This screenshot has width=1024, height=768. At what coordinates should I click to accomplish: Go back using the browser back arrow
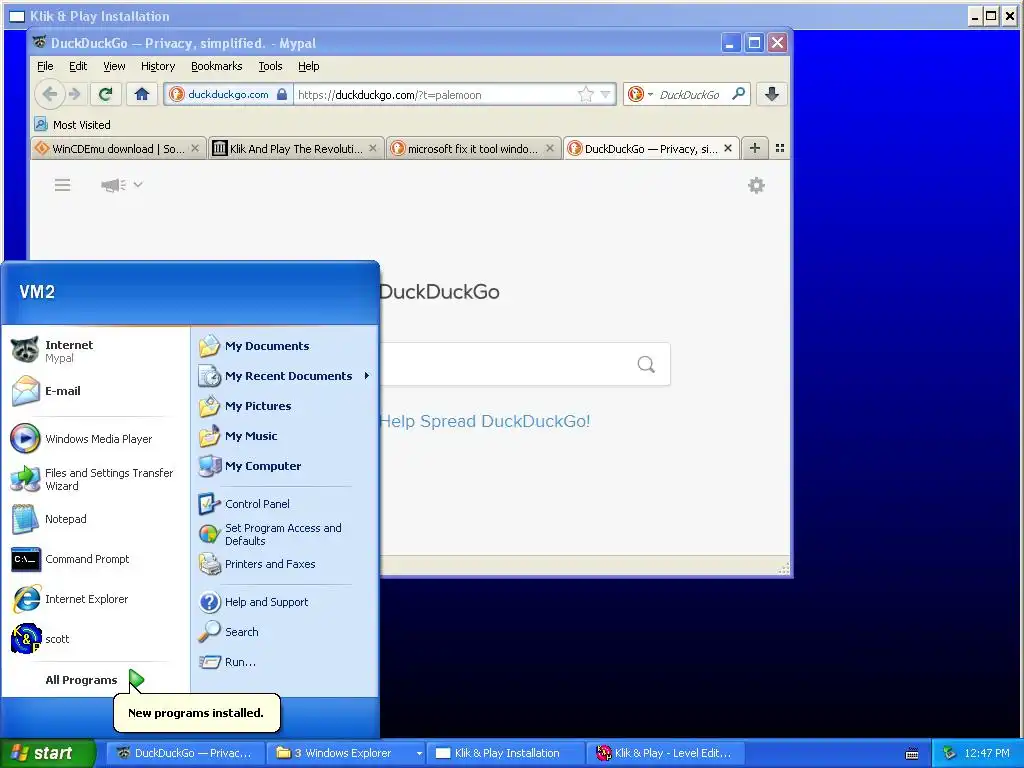pos(50,94)
